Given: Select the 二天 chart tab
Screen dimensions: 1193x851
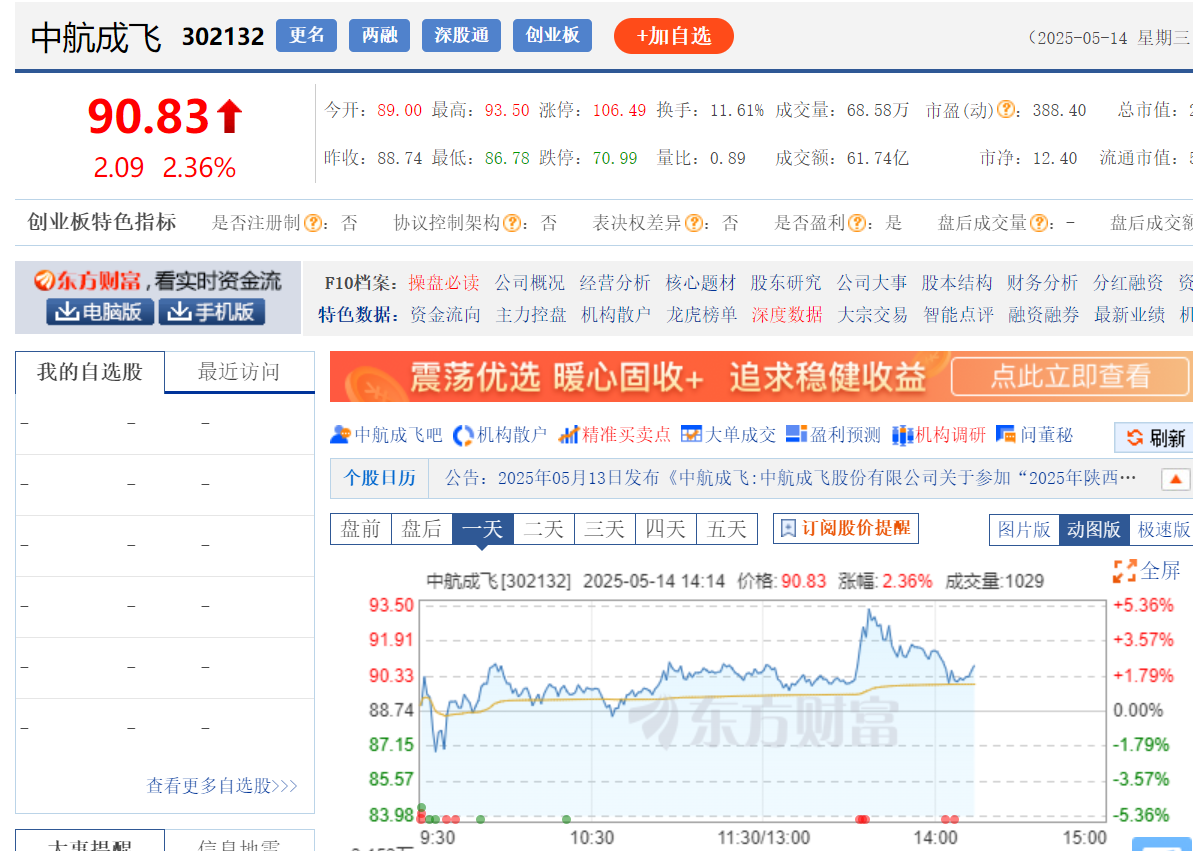Looking at the screenshot, I should [544, 529].
